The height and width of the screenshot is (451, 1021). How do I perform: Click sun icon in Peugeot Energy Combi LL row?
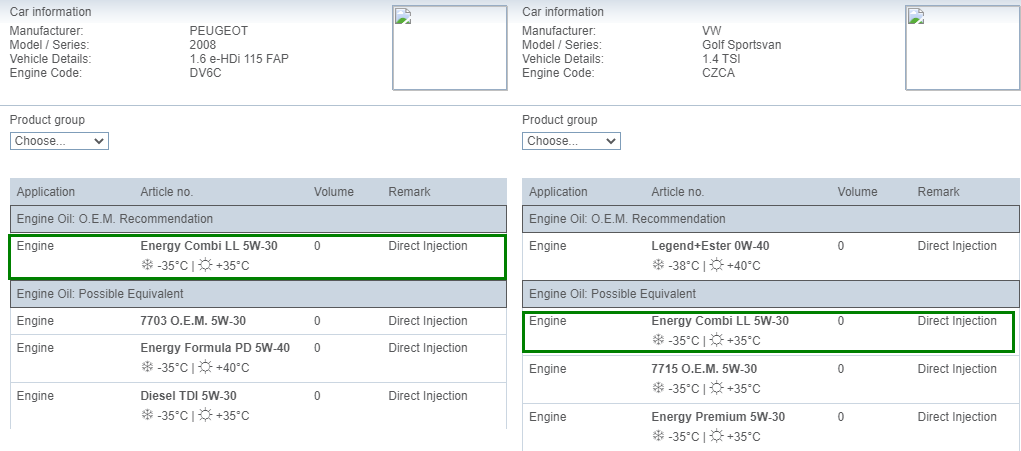(x=205, y=266)
